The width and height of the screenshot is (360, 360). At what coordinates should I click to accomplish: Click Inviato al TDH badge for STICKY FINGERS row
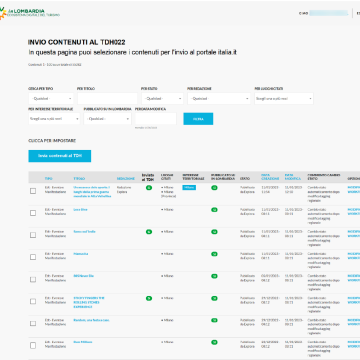tap(149, 298)
